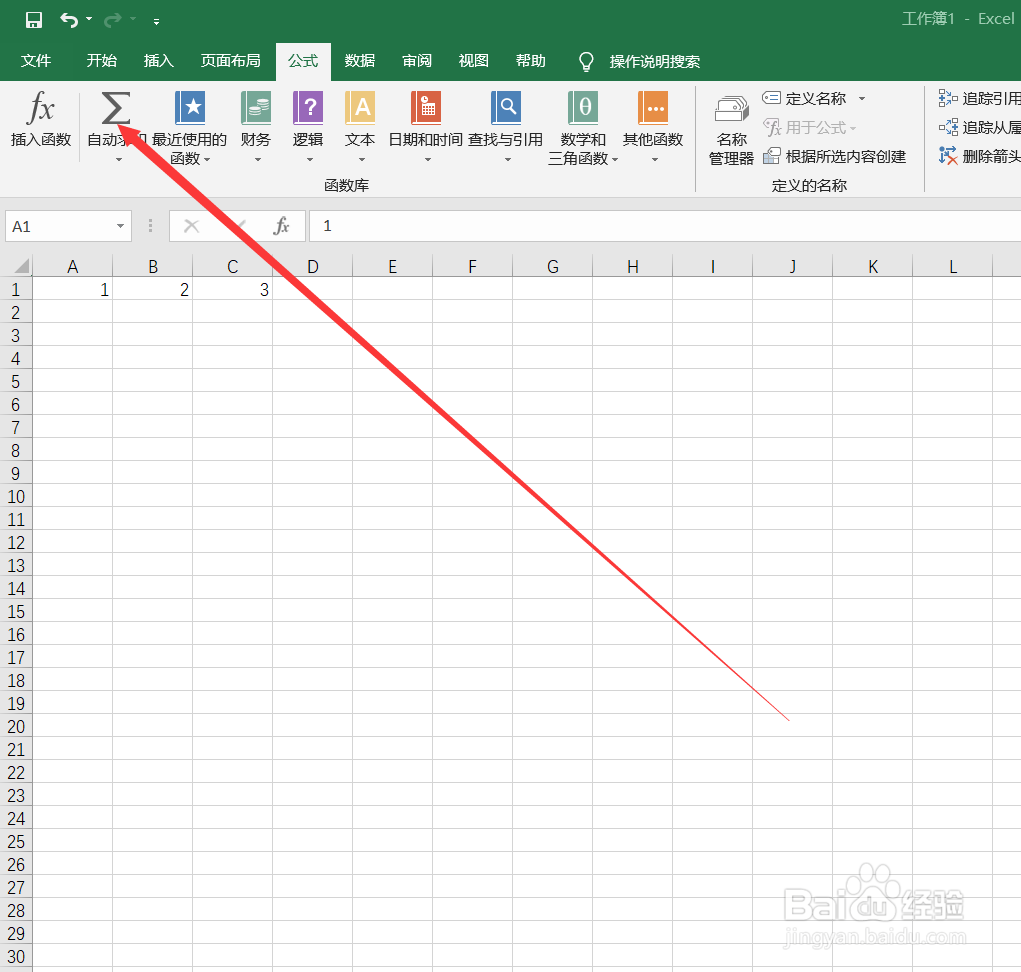1021x972 pixels.
Task: Open the 逻辑 functions icon
Action: click(x=309, y=107)
